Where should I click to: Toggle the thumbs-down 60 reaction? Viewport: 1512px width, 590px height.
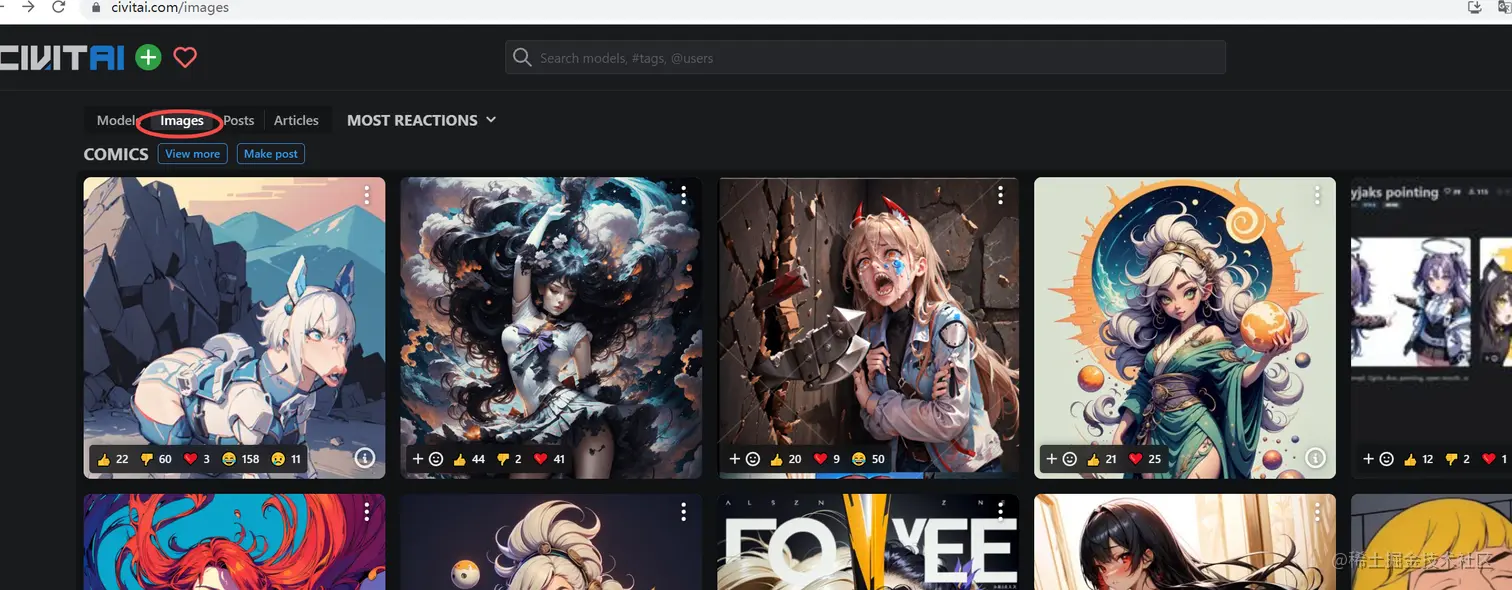[156, 459]
